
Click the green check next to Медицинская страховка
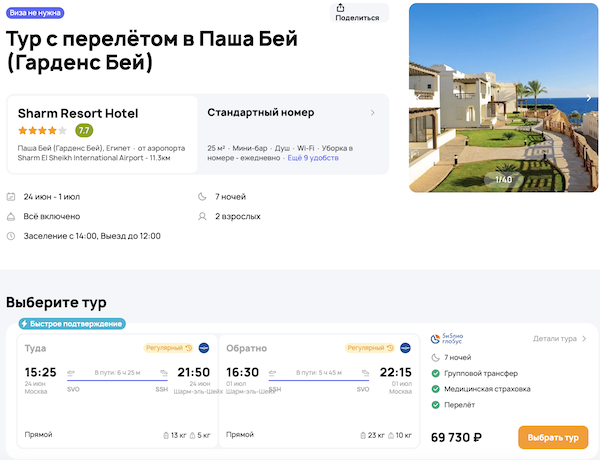[x=435, y=389]
